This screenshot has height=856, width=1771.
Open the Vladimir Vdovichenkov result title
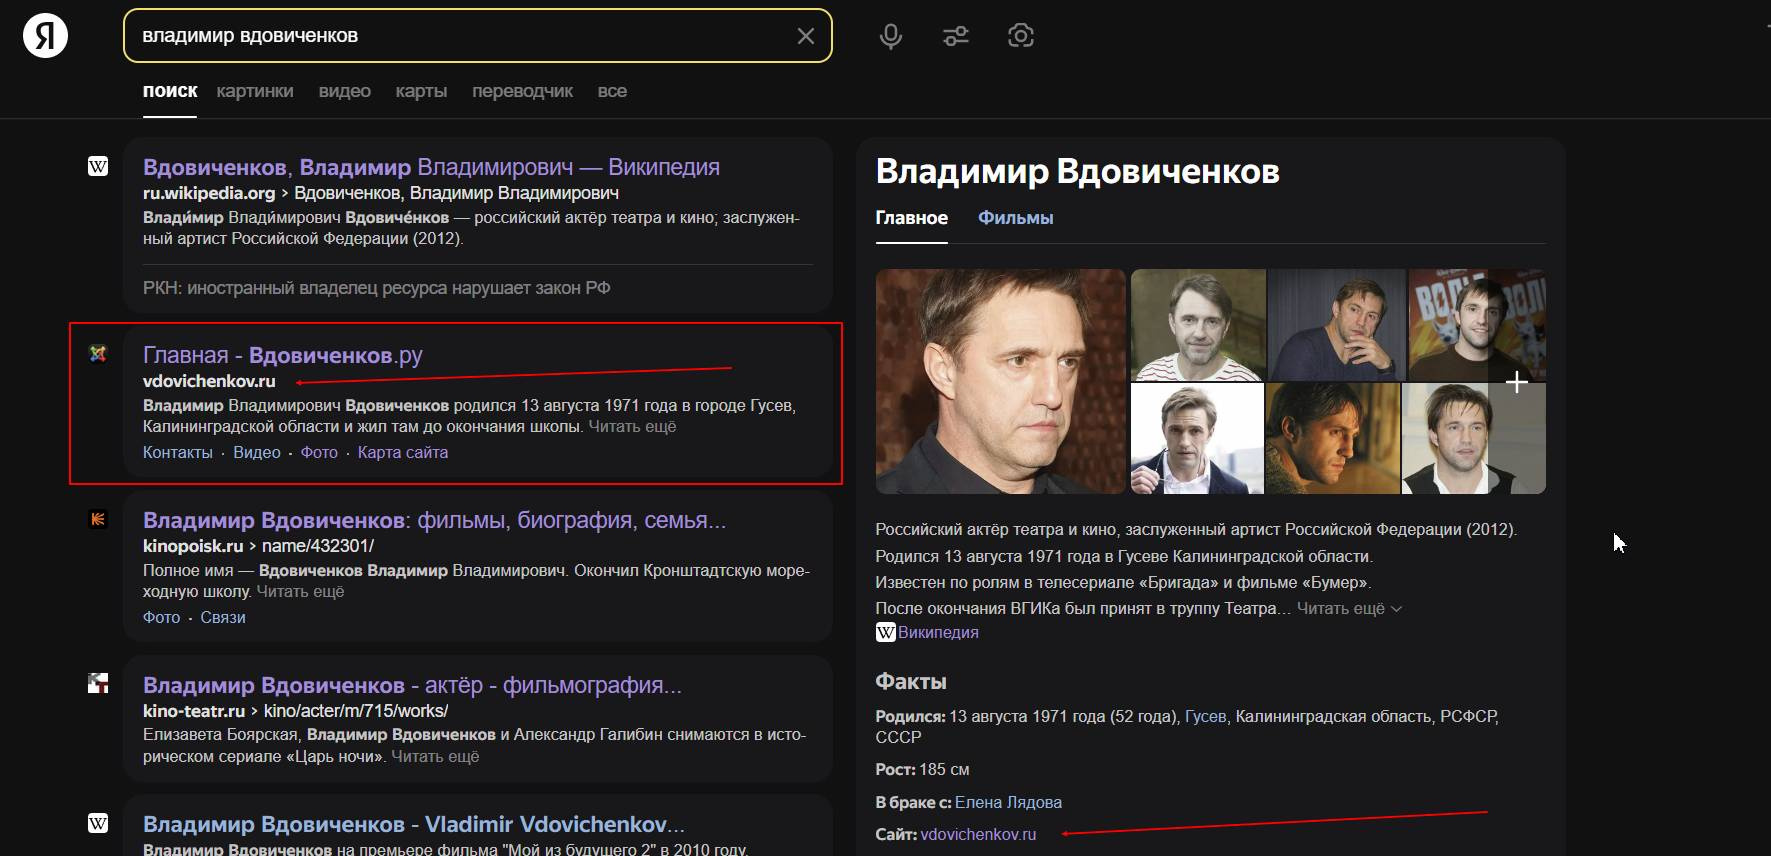(414, 824)
